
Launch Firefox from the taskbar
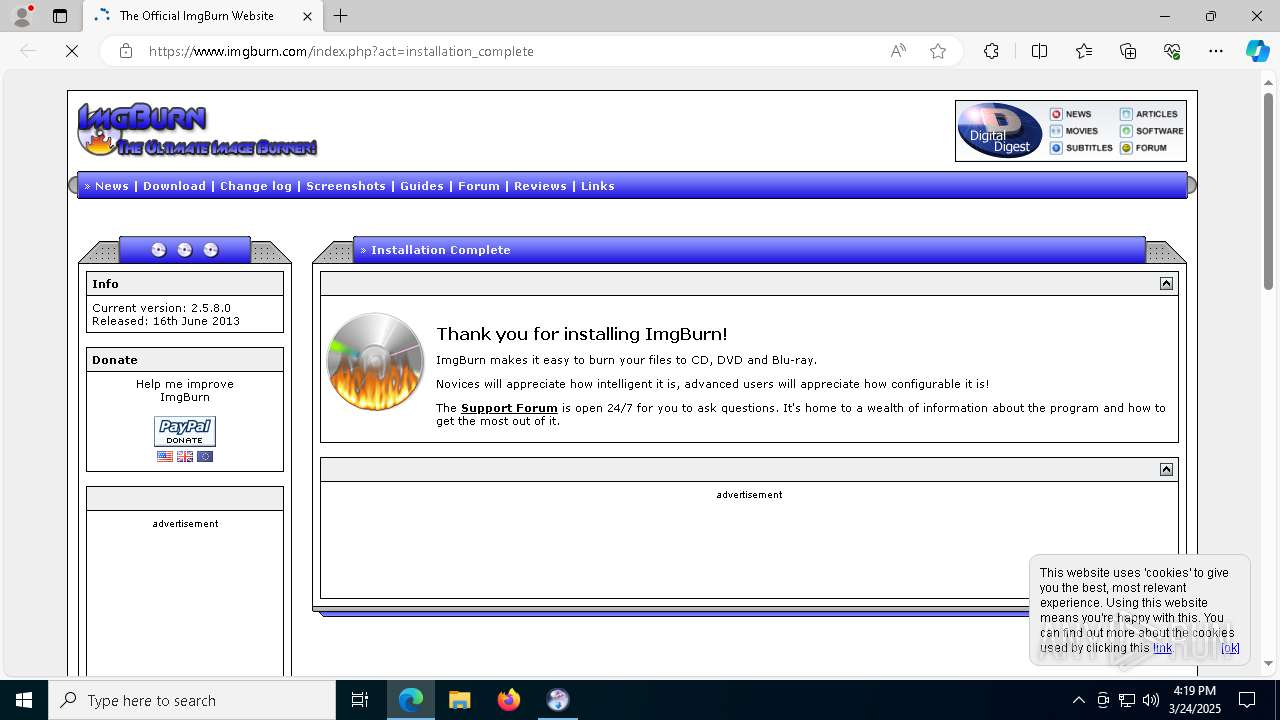pos(509,700)
